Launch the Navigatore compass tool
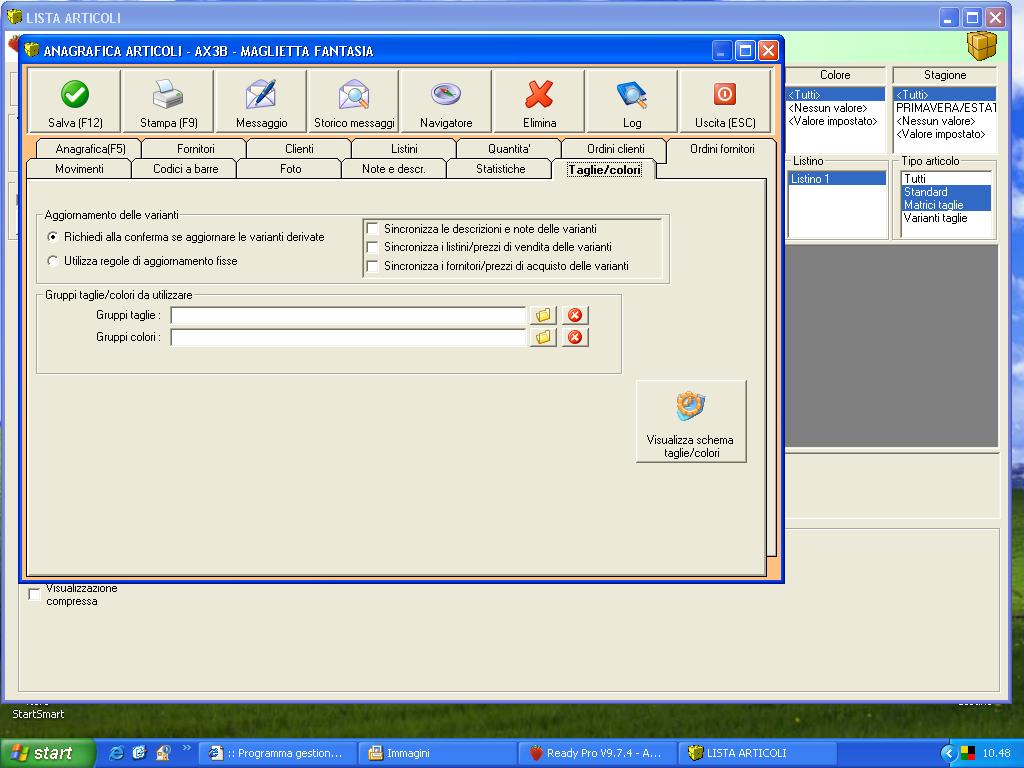Image resolution: width=1024 pixels, height=768 pixels. point(447,101)
